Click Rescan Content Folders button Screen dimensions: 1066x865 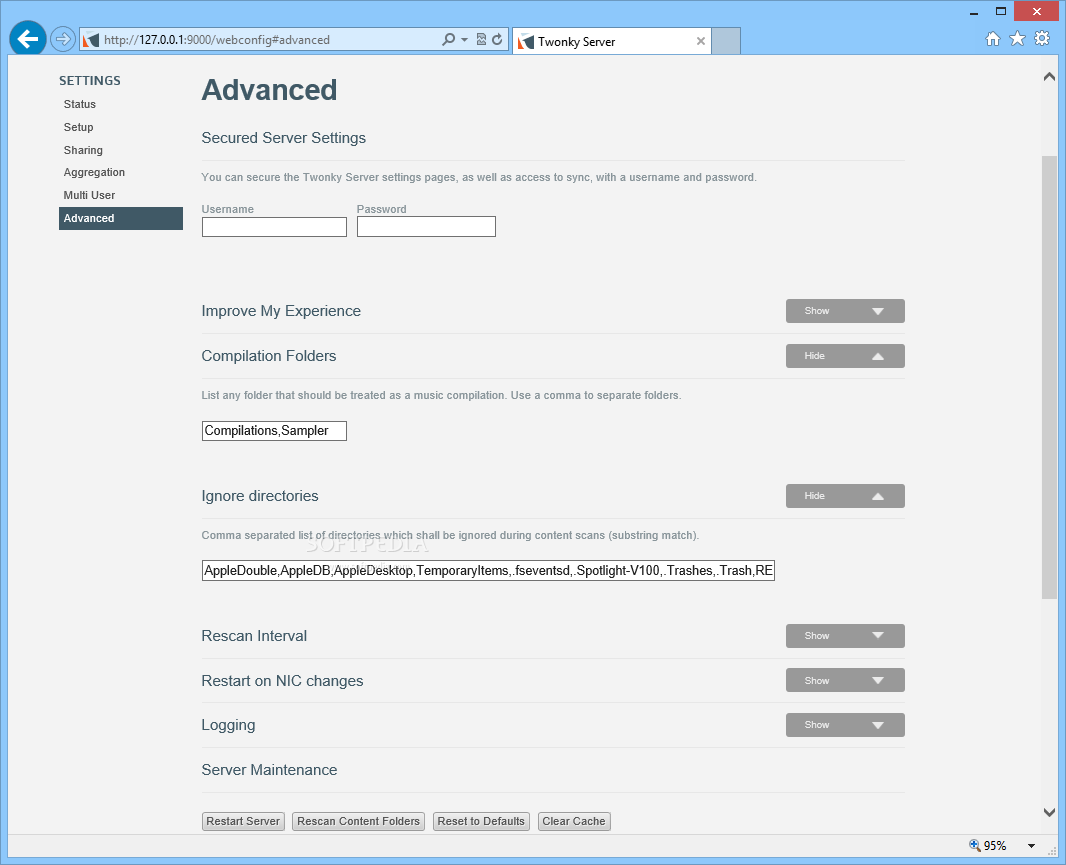pyautogui.click(x=358, y=821)
